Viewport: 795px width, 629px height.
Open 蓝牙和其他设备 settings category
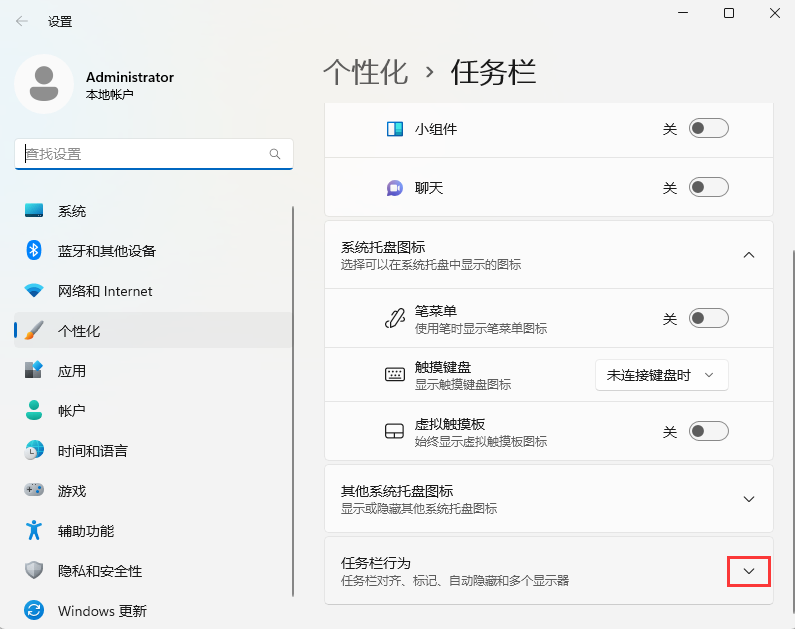coord(153,250)
